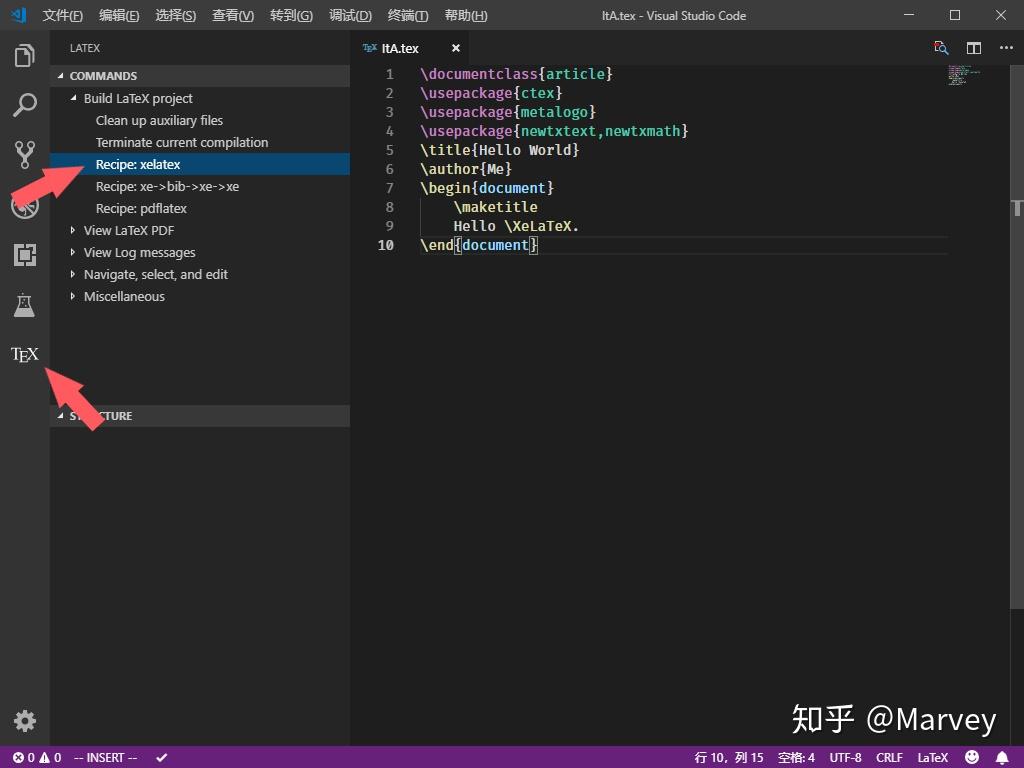Viewport: 1024px width, 768px height.
Task: Open the Explorer view in activity bar
Action: point(24,55)
